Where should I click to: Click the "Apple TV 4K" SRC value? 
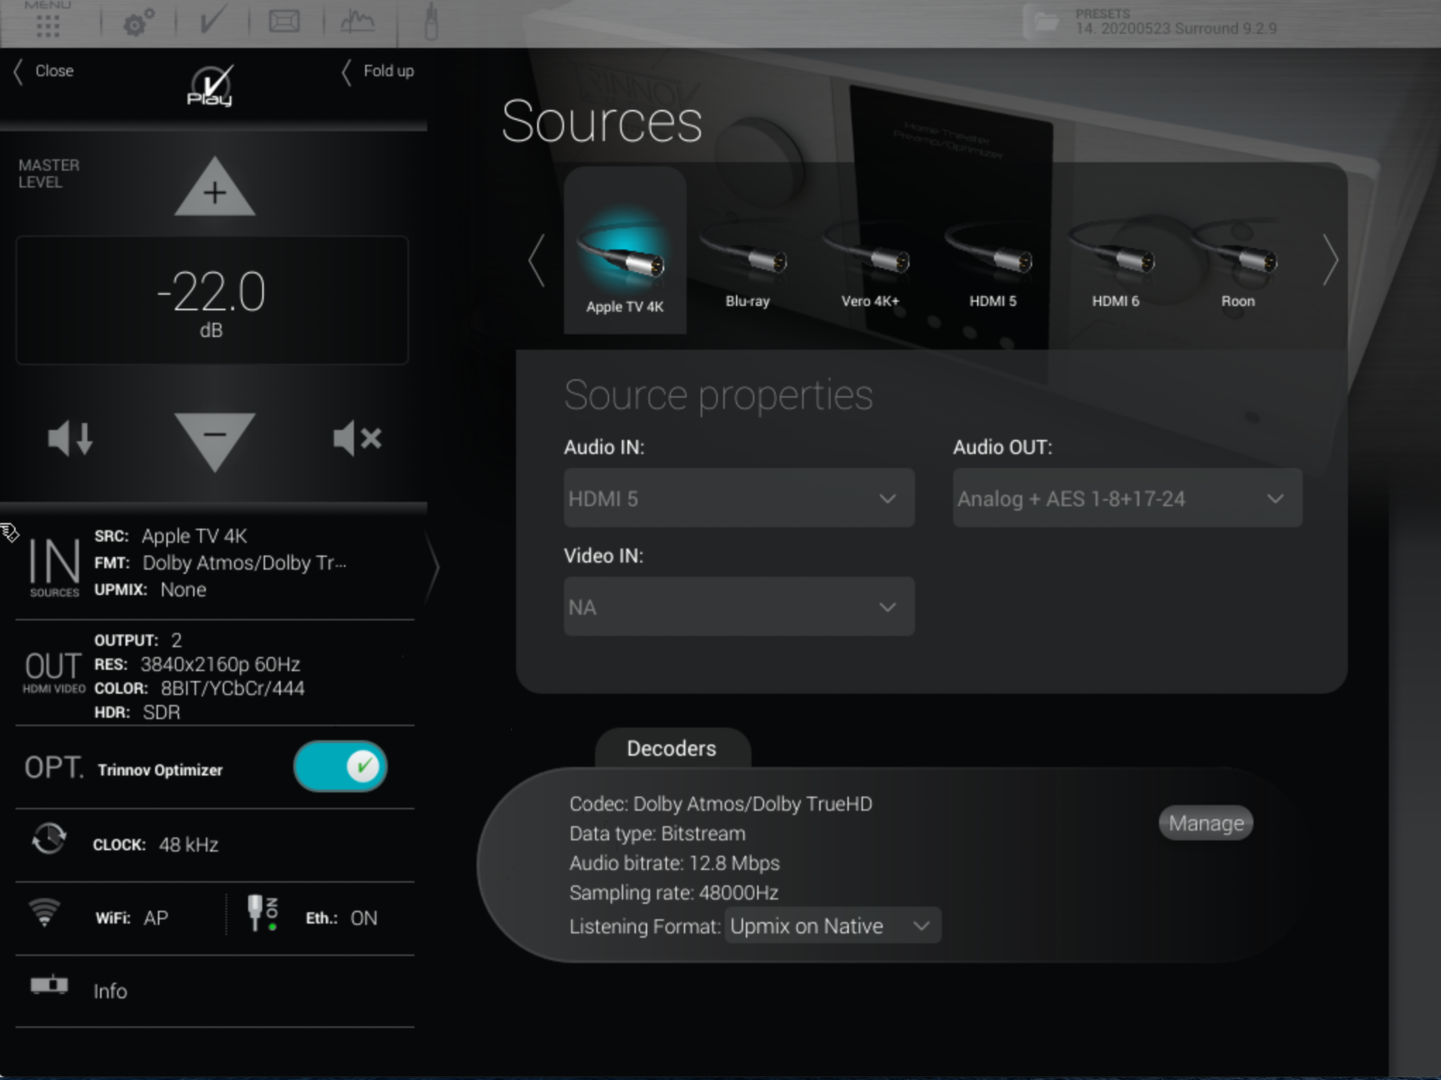pyautogui.click(x=194, y=536)
